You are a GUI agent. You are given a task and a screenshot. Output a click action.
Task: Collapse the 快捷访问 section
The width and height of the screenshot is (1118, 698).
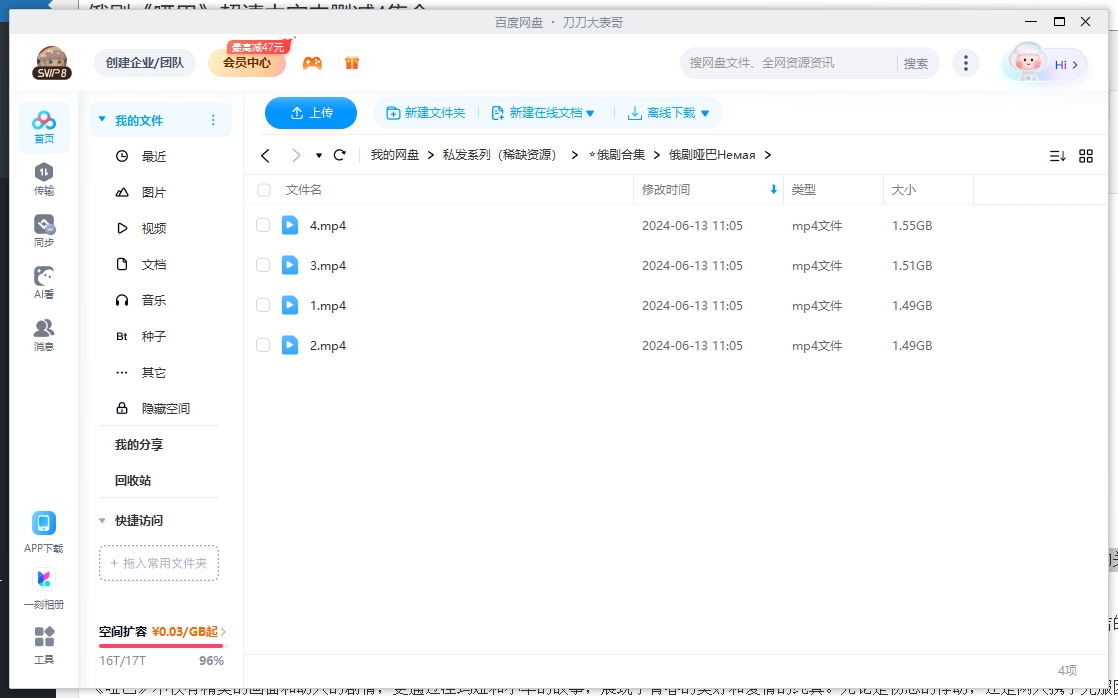(102, 520)
